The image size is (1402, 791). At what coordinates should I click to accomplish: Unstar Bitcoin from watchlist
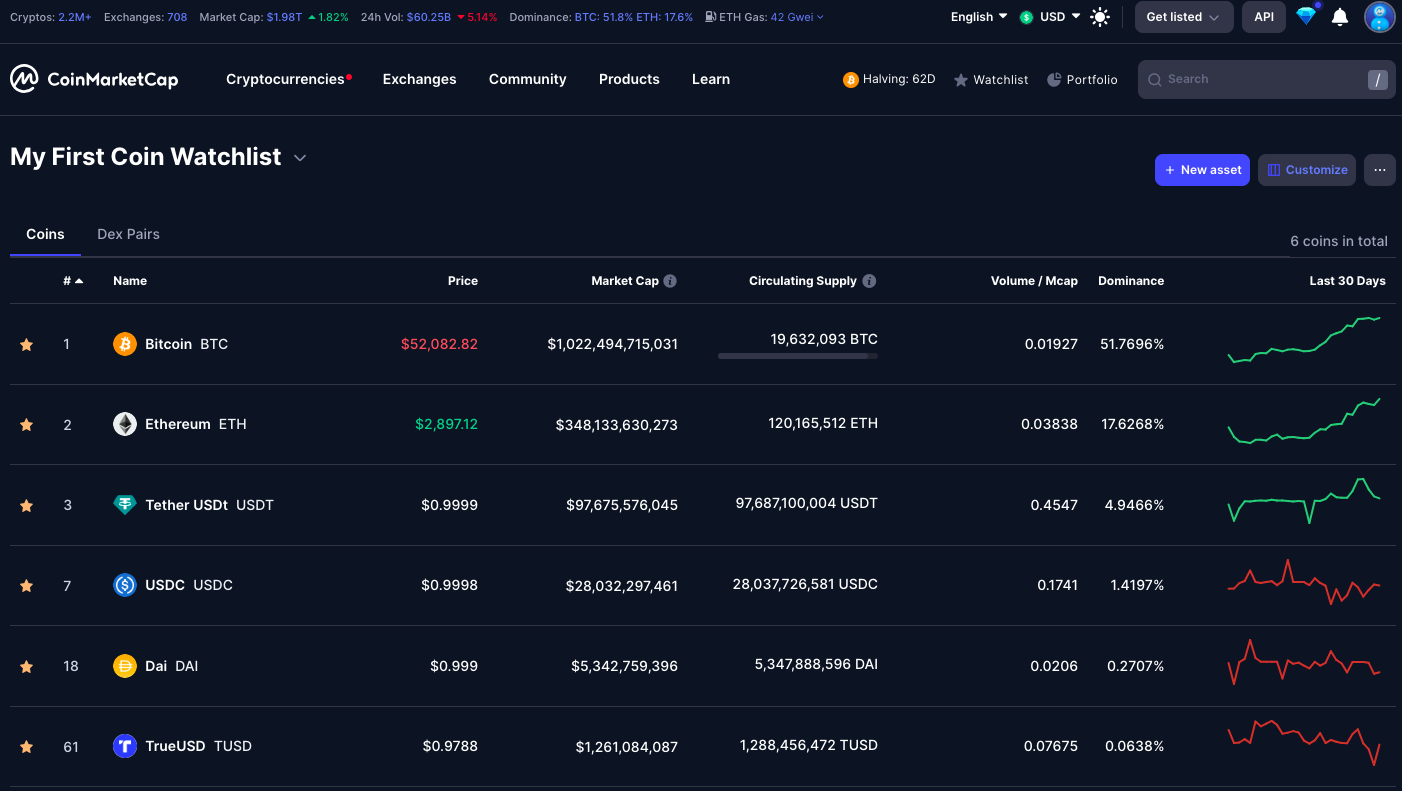(x=26, y=344)
